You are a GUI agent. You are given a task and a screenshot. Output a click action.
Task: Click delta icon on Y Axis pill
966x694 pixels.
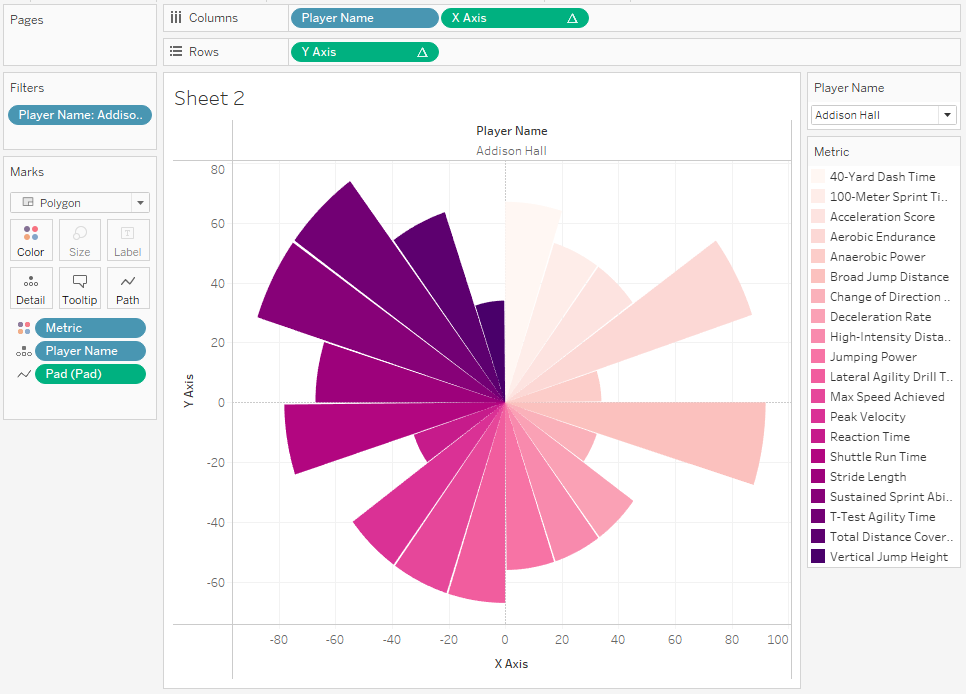click(422, 52)
